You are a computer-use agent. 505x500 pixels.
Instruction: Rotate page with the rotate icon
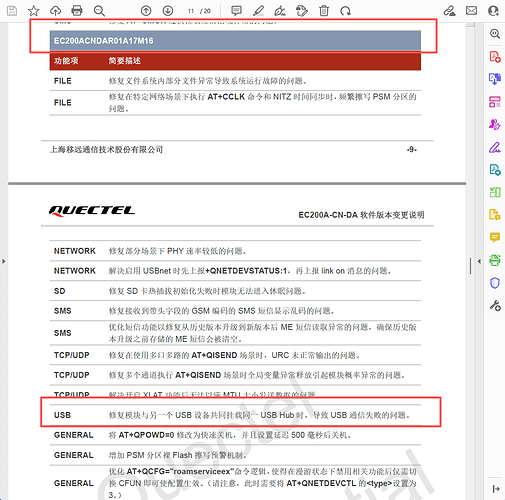345,11
